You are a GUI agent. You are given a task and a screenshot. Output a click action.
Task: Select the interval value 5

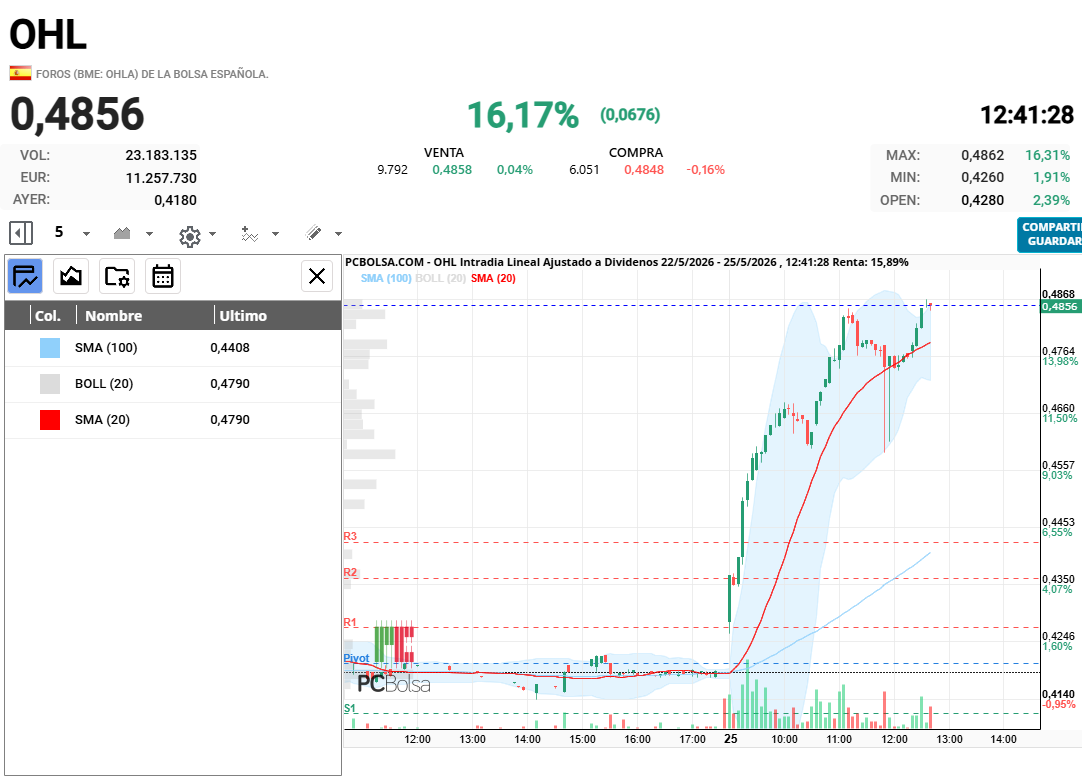[x=59, y=232]
